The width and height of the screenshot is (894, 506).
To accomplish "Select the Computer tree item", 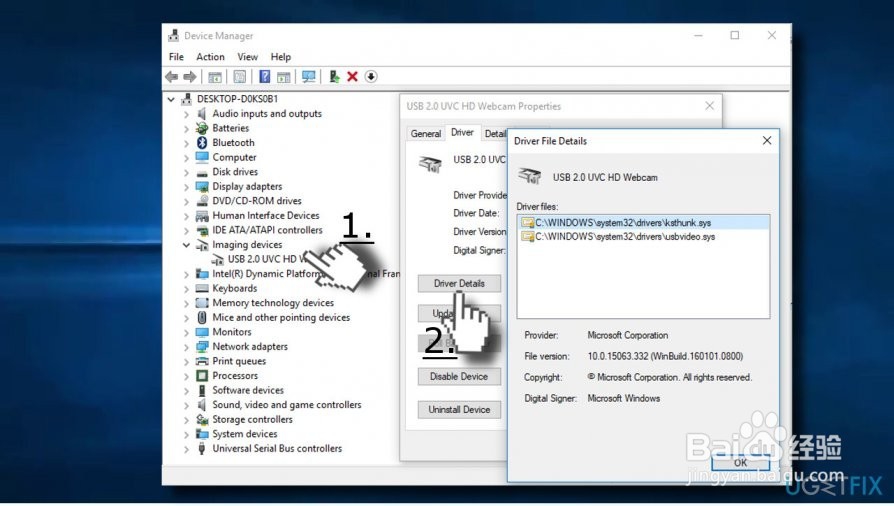I will (234, 157).
